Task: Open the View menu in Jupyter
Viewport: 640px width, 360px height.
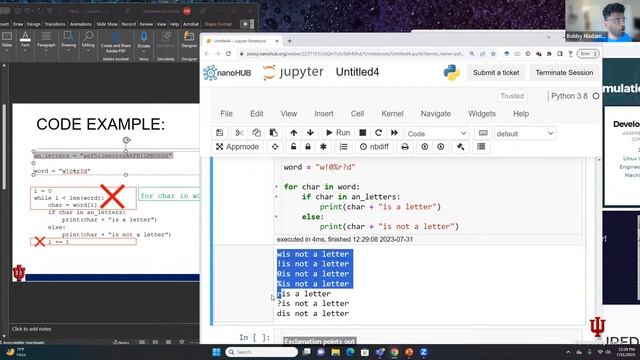Action: pos(289,114)
